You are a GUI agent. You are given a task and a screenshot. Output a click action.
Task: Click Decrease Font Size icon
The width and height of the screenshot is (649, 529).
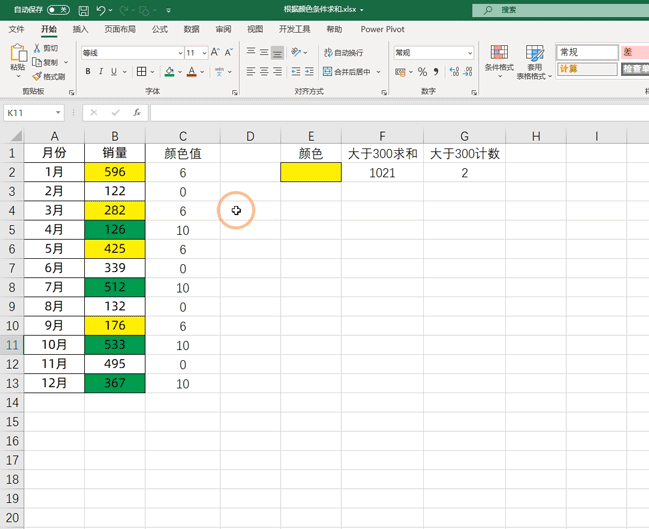[229, 52]
